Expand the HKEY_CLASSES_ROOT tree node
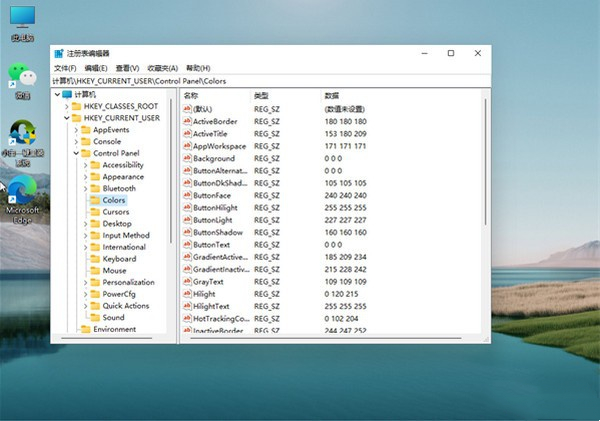Image resolution: width=600 pixels, height=421 pixels. coord(66,106)
